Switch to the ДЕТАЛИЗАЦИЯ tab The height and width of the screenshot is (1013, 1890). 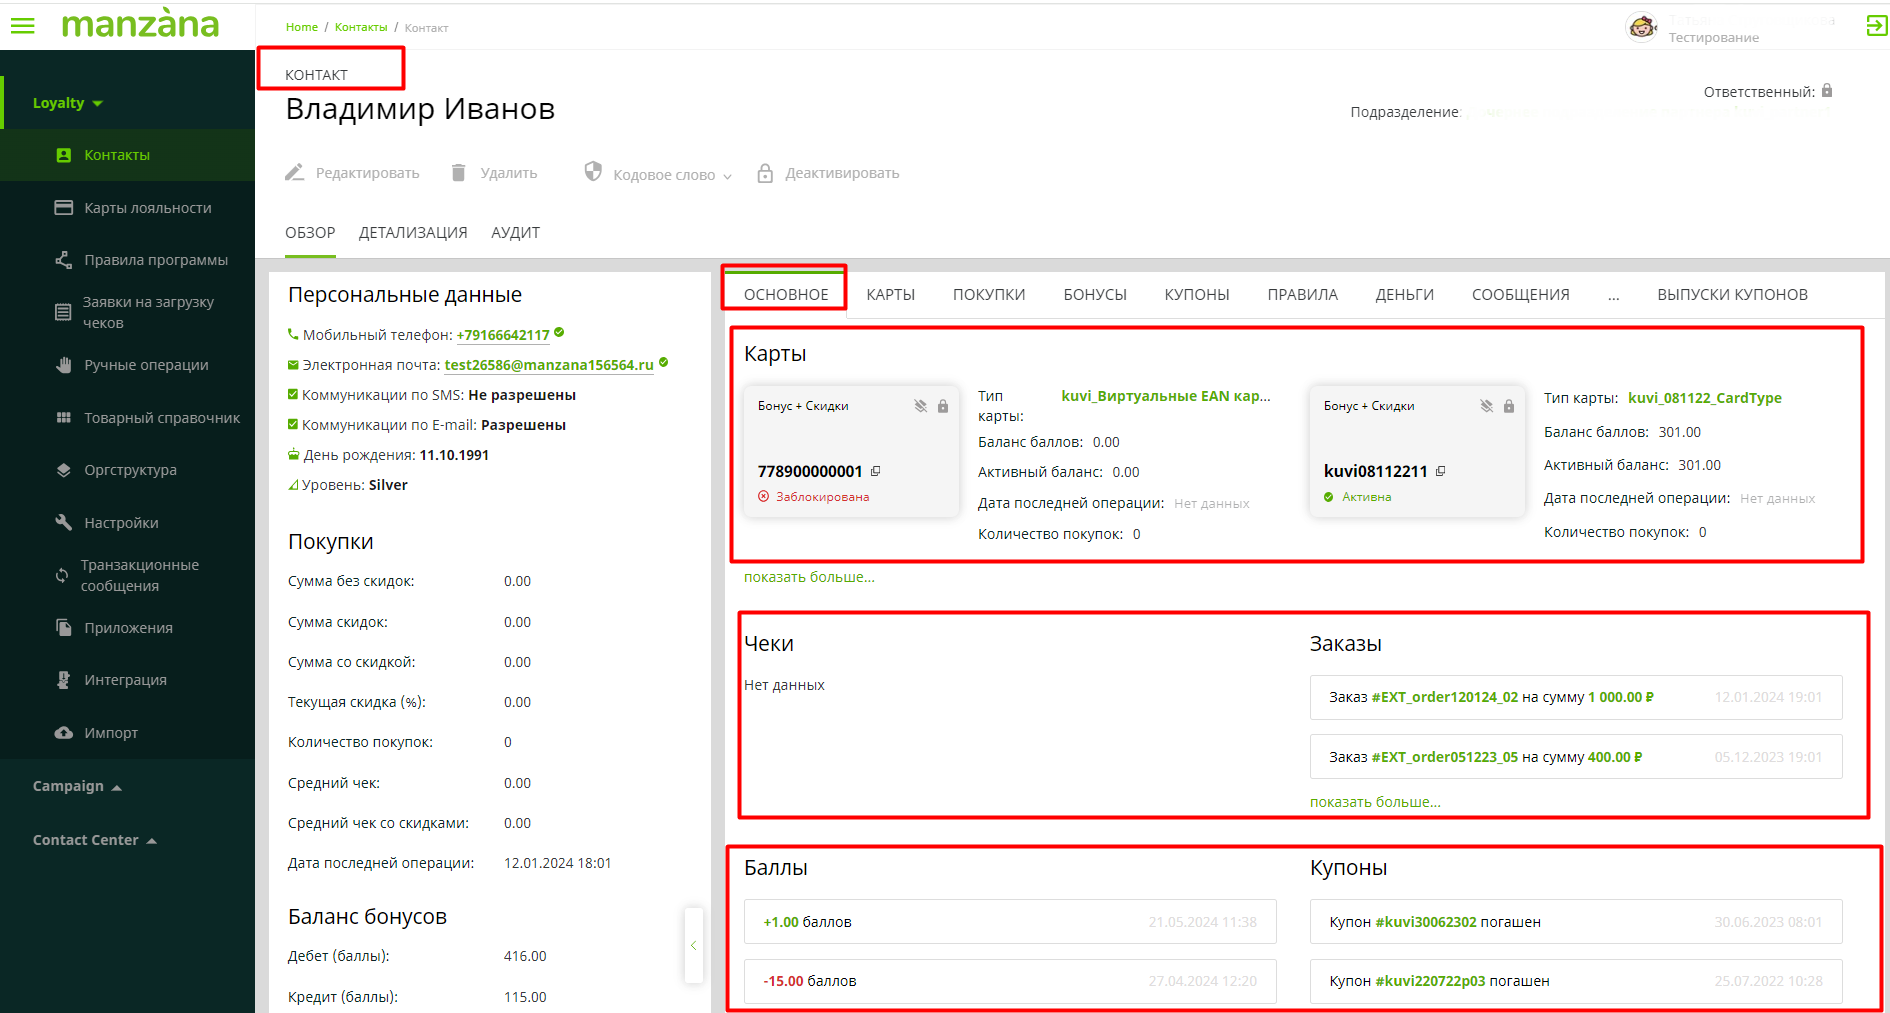tap(413, 233)
